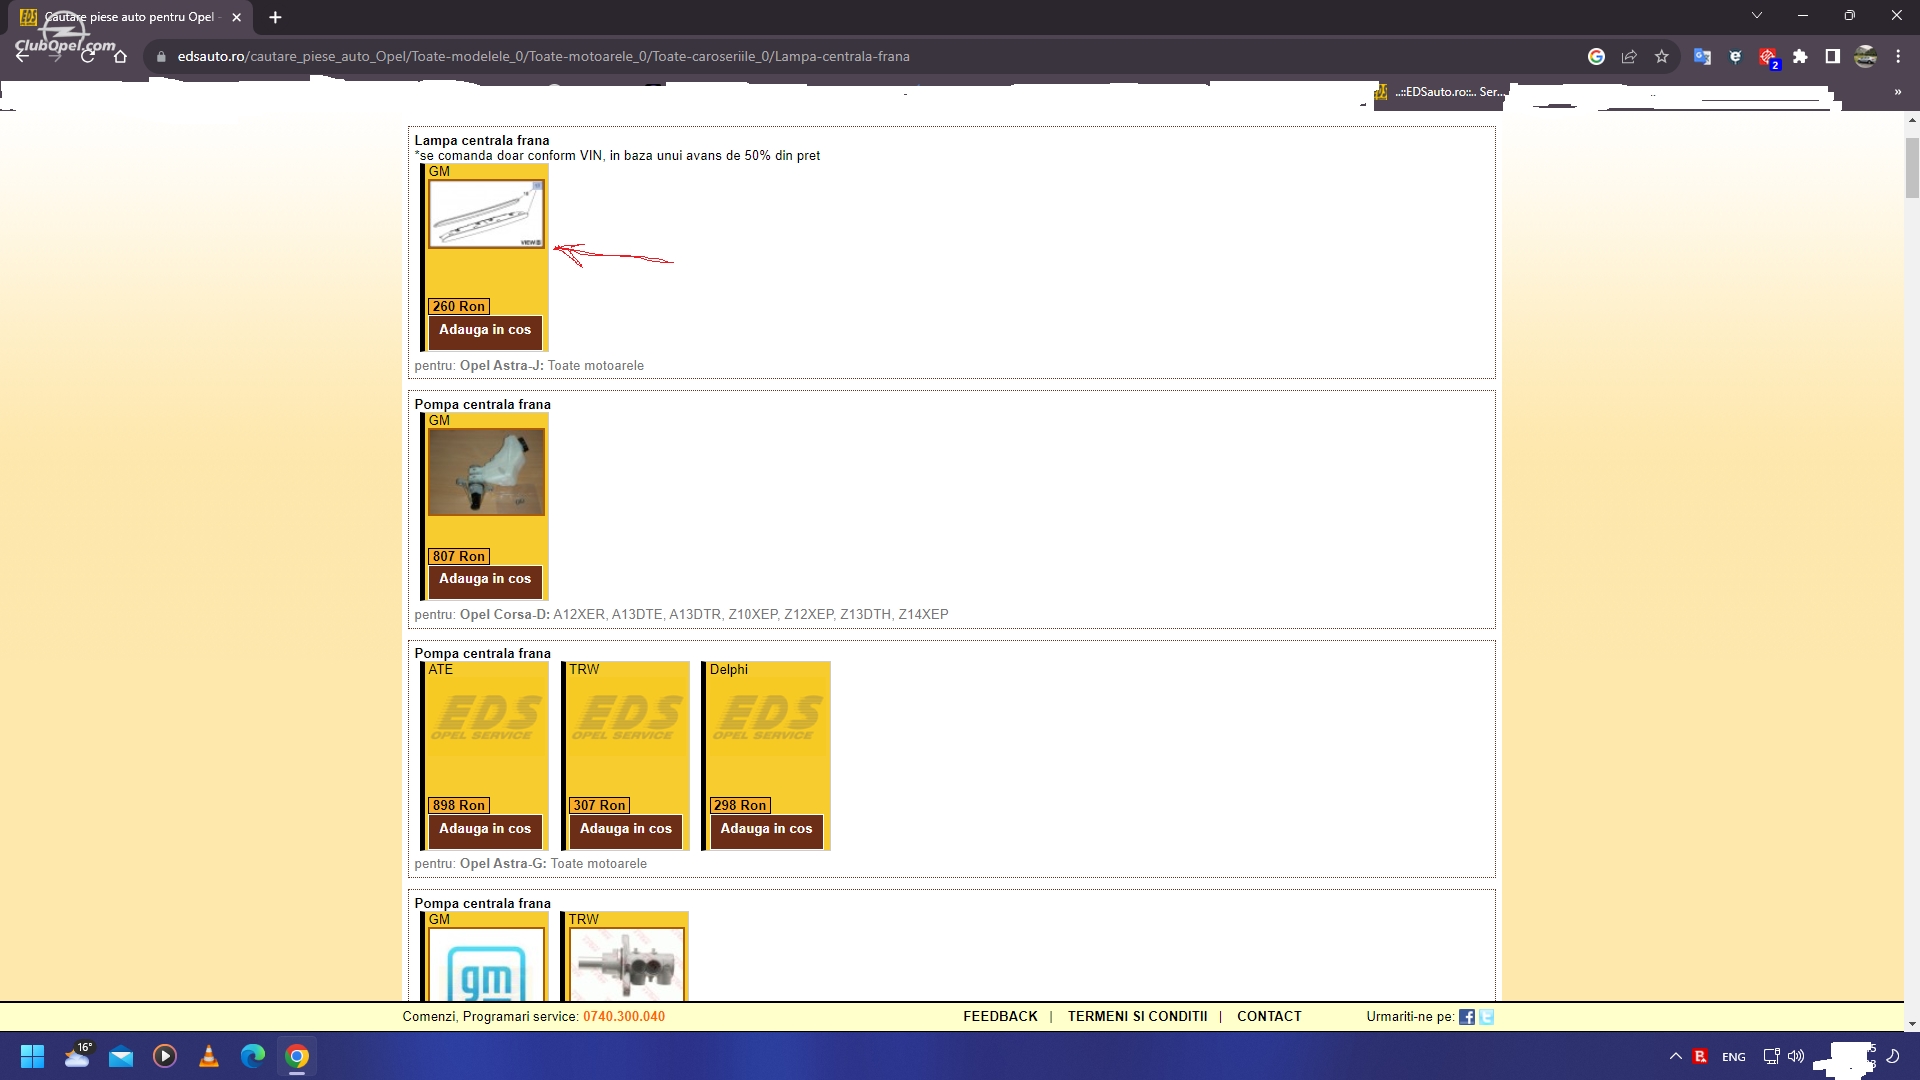This screenshot has height=1080, width=1920.
Task: Open the volume control tray icon
Action: 1796,1056
